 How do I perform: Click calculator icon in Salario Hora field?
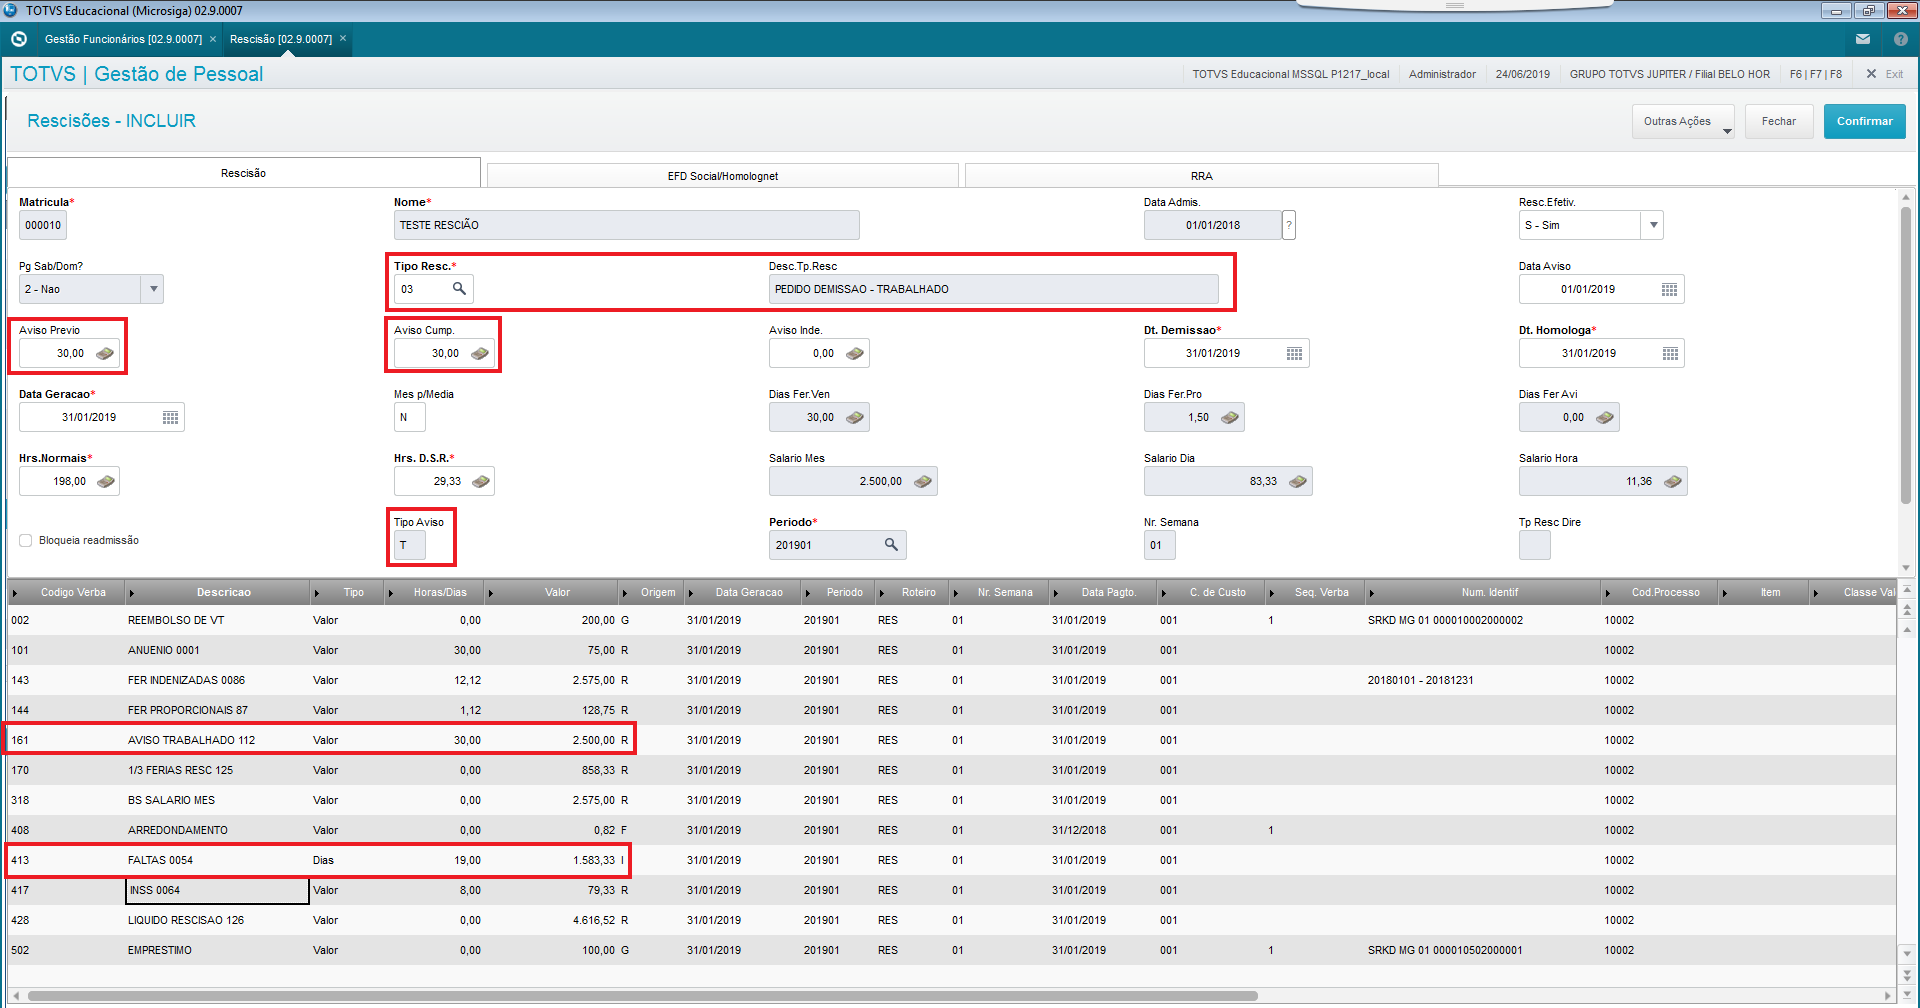click(x=1673, y=481)
